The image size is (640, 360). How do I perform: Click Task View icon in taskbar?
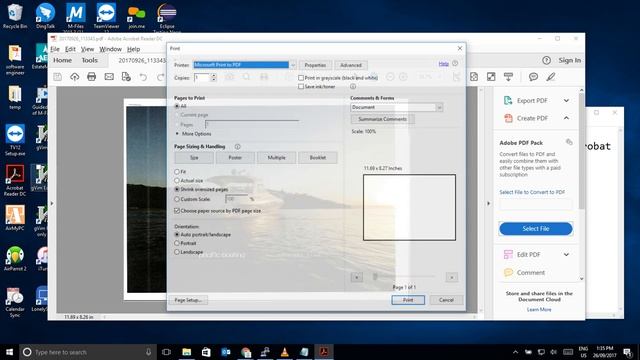pos(166,352)
